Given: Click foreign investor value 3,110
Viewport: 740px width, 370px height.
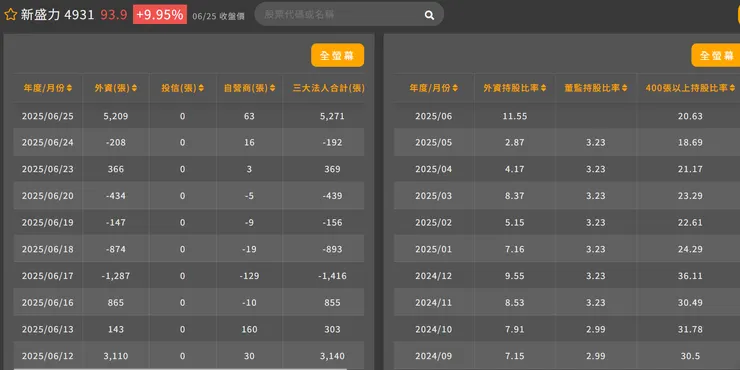Looking at the screenshot, I should tap(116, 356).
